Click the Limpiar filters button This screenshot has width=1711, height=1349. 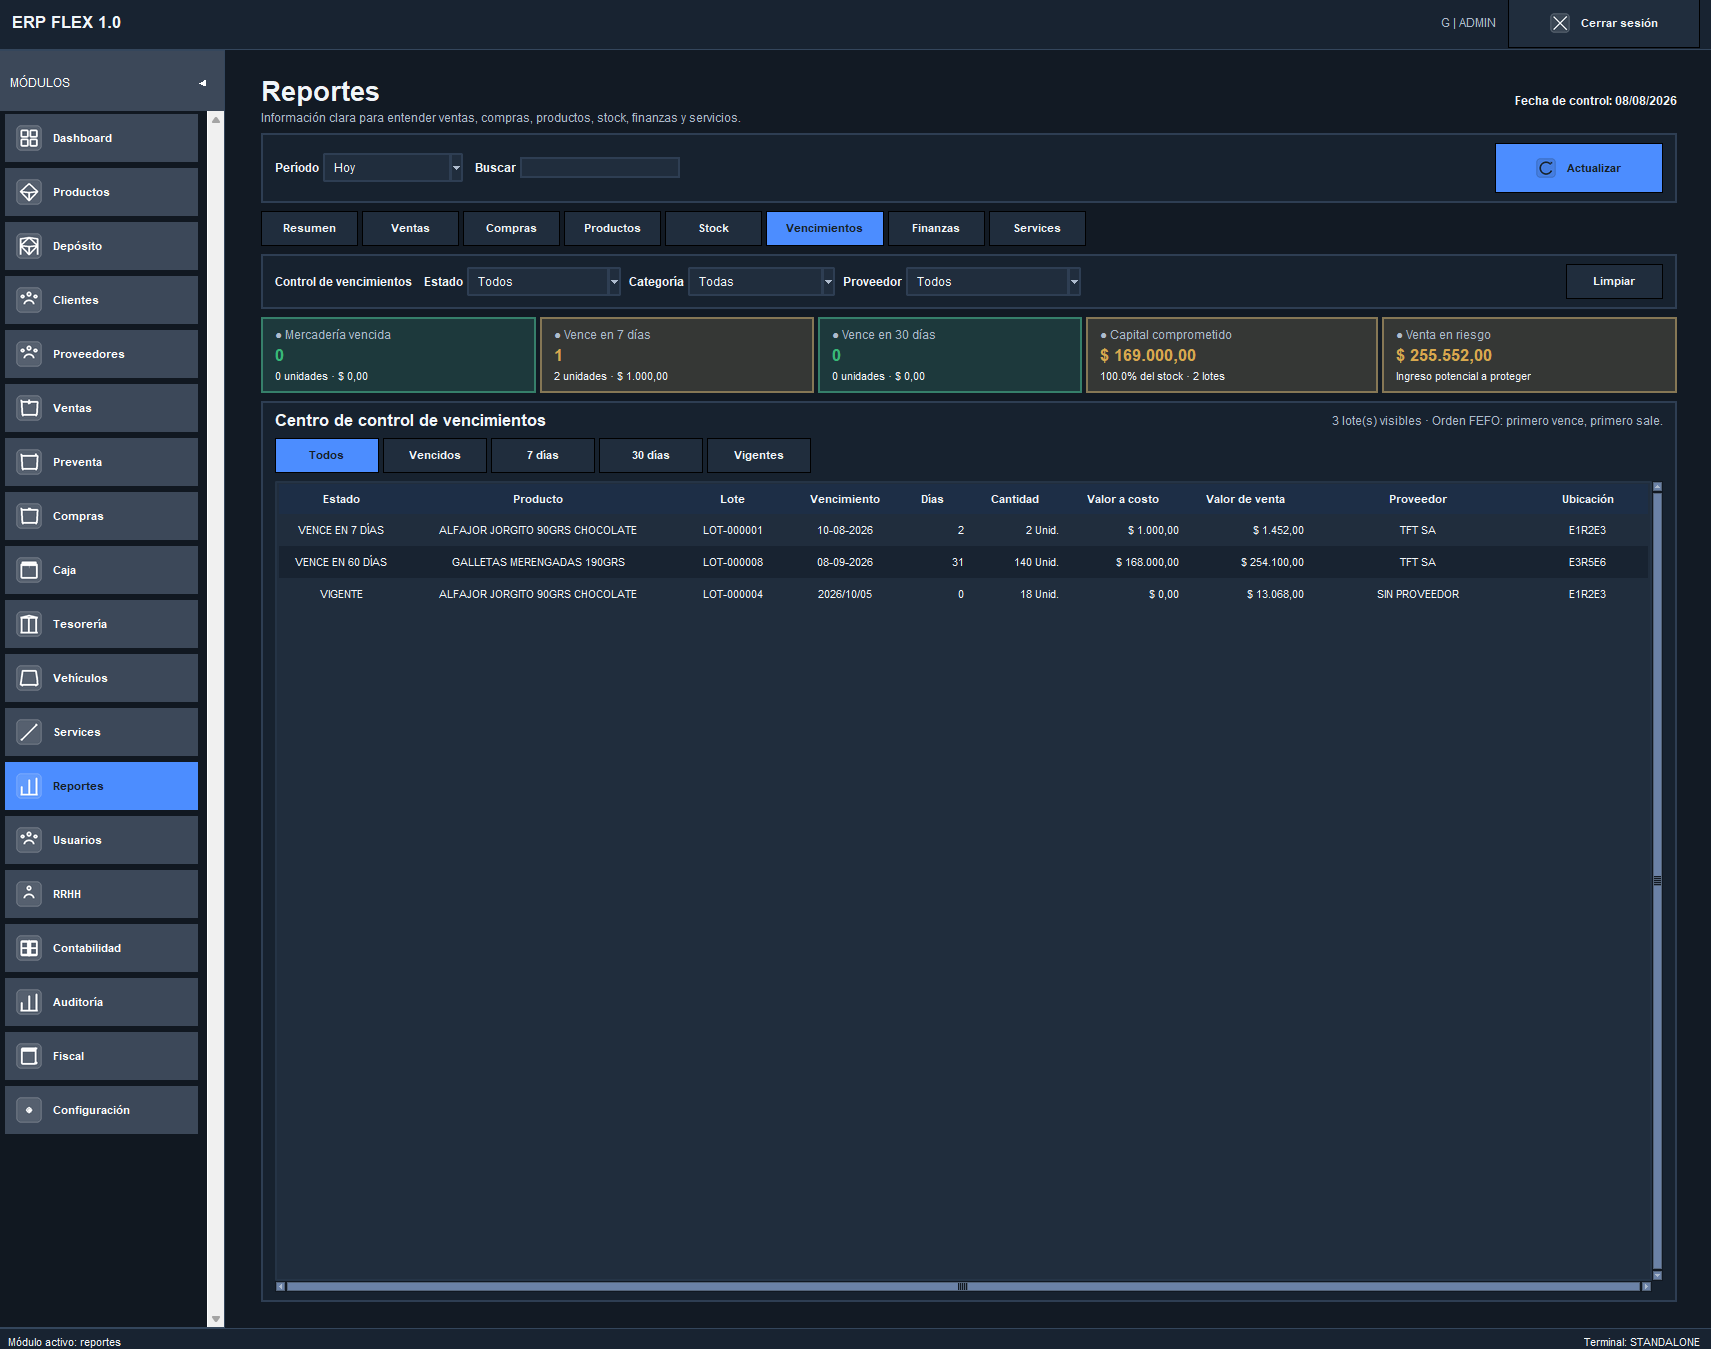click(1614, 281)
